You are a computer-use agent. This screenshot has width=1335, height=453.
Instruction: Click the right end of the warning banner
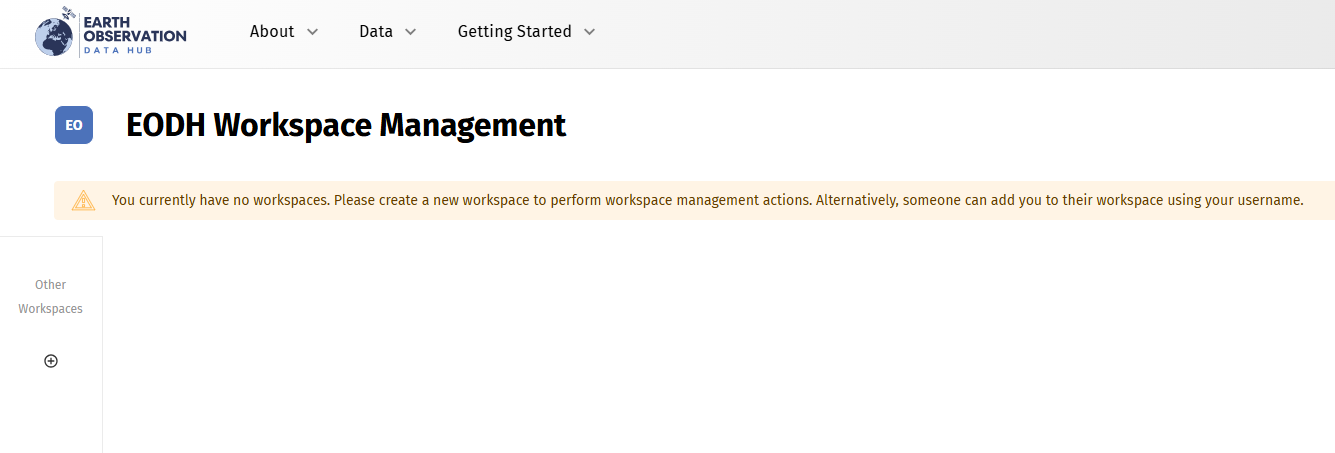pos(1320,200)
